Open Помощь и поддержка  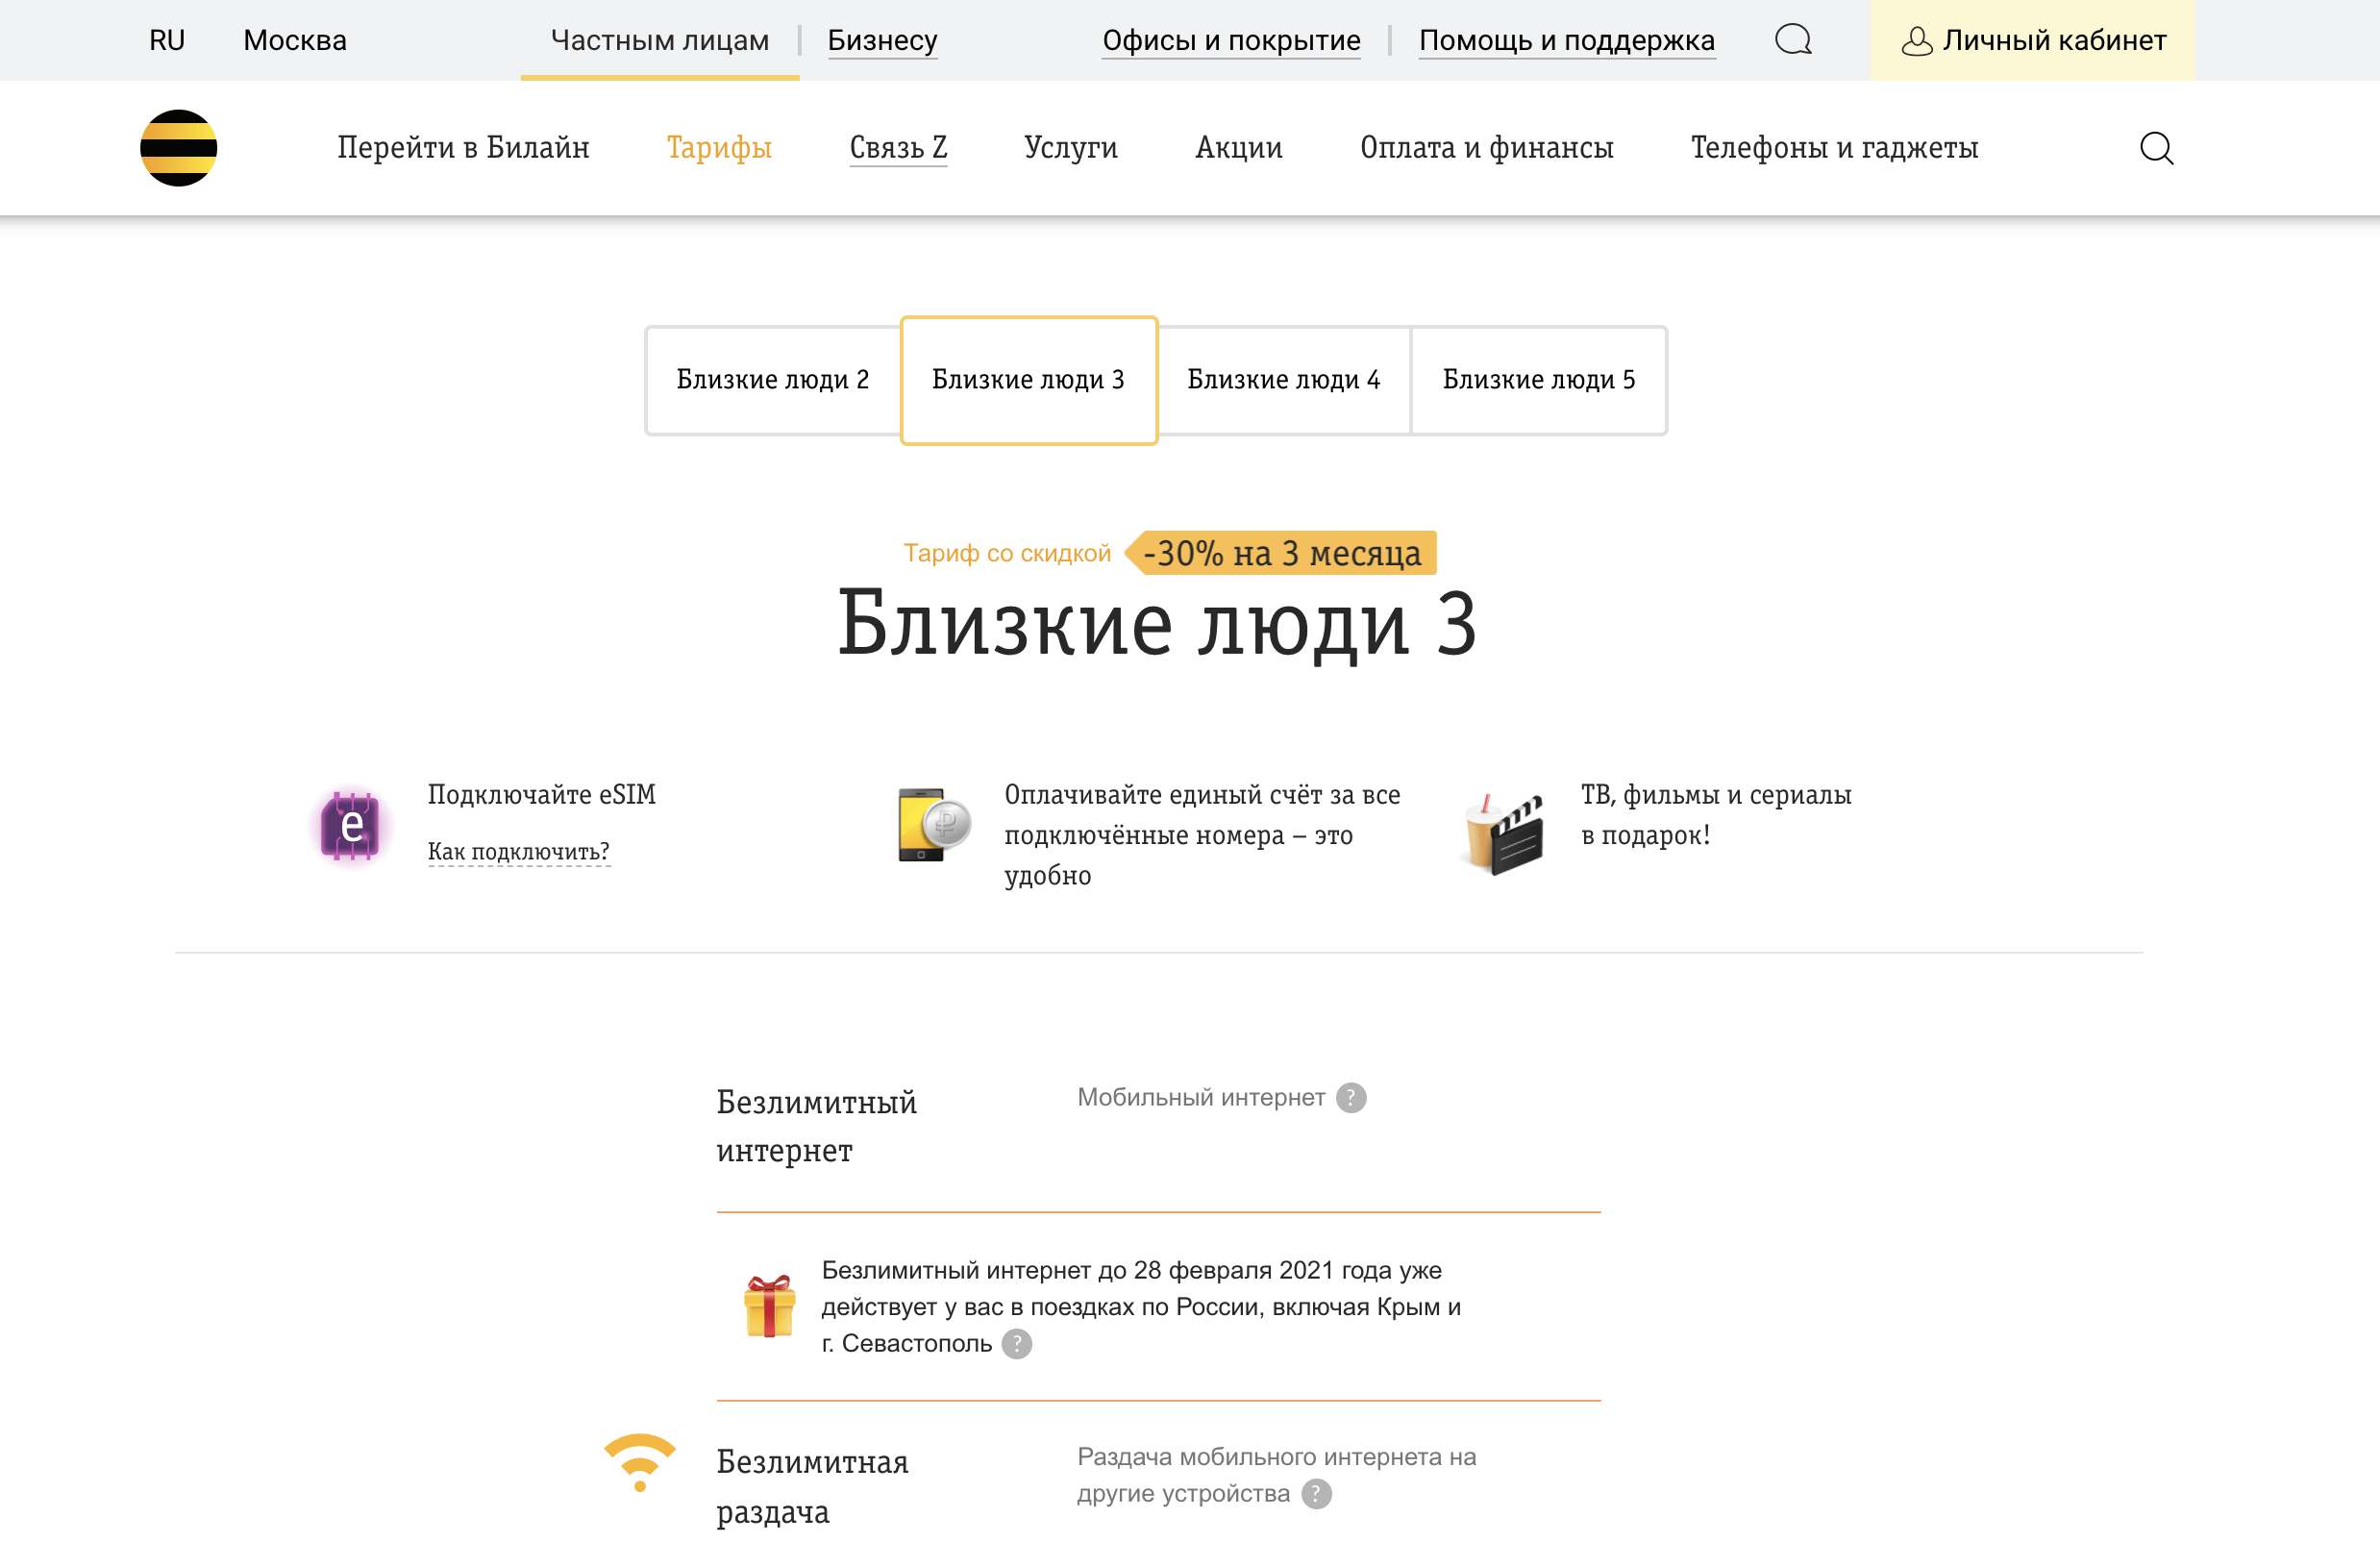coord(1567,40)
